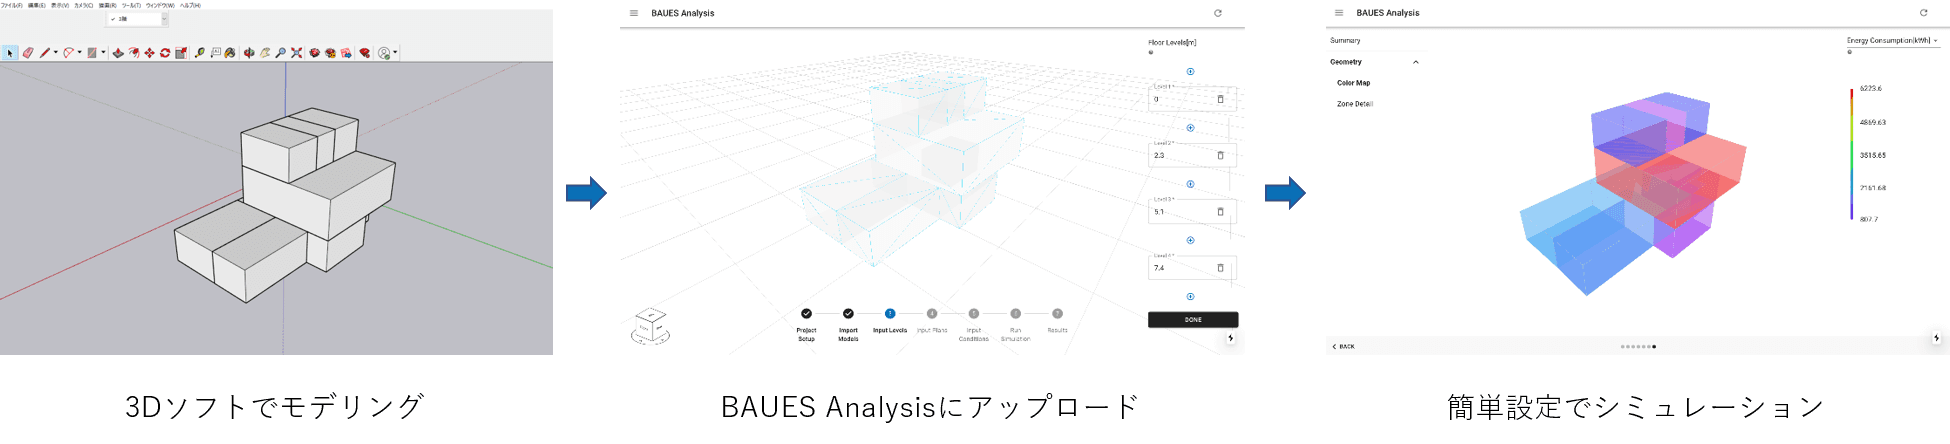Open the Arc tool dropdown arrow

pyautogui.click(x=80, y=53)
